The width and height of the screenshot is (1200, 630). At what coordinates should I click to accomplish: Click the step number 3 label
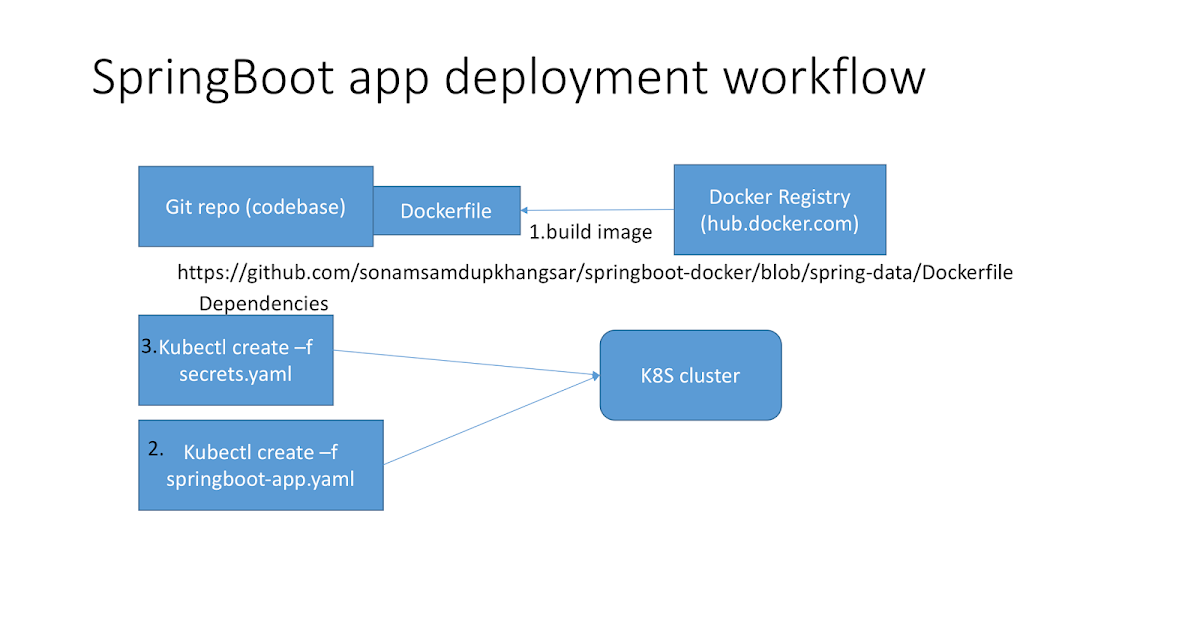tap(147, 346)
